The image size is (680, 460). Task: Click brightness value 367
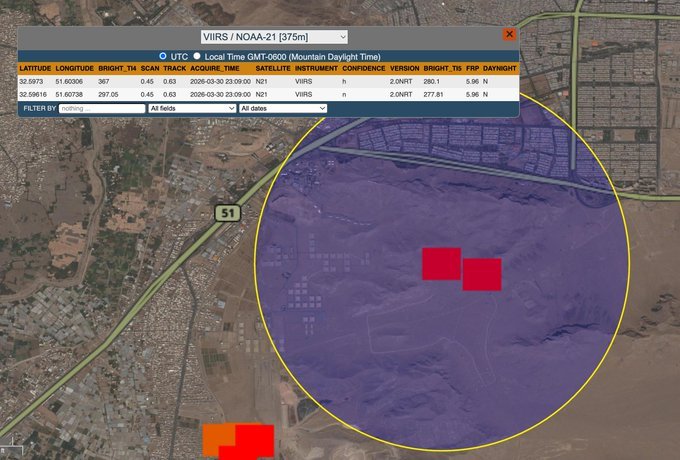104,82
